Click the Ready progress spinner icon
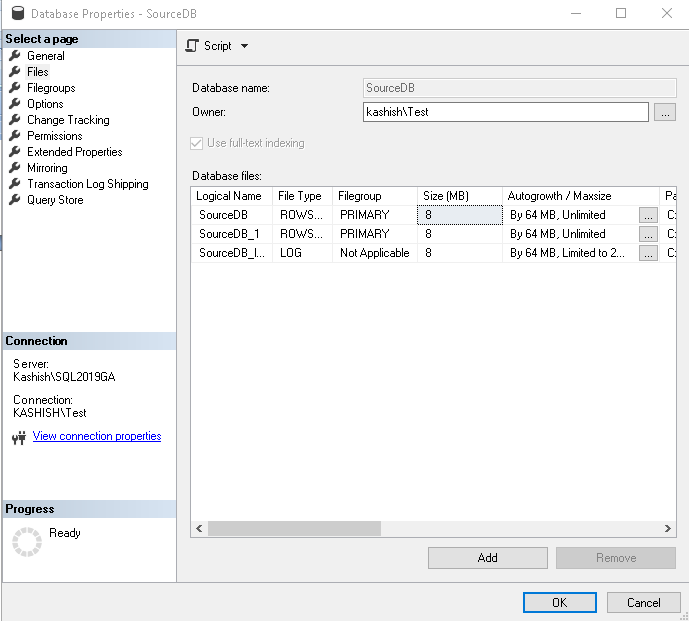This screenshot has width=689, height=621. [x=27, y=541]
